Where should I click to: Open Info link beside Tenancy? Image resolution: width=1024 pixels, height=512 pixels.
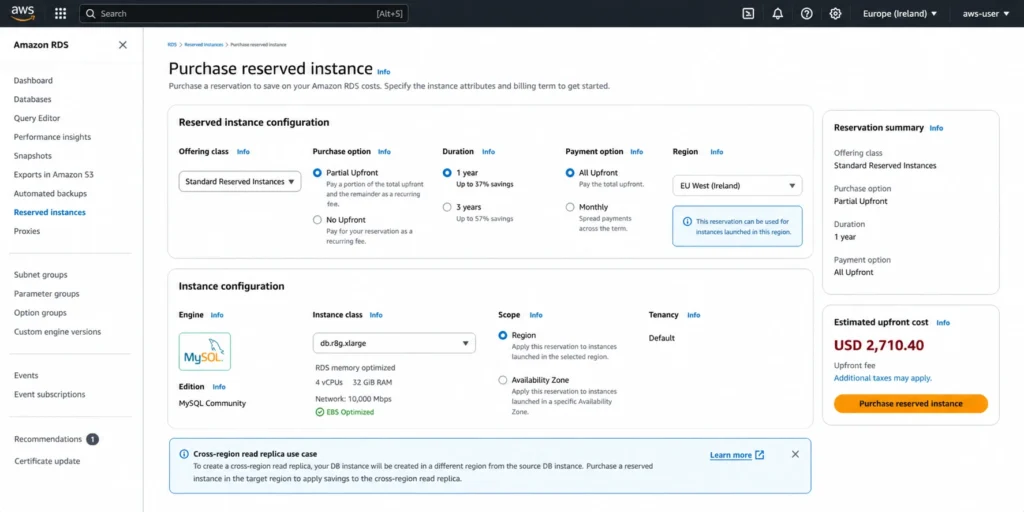[694, 315]
